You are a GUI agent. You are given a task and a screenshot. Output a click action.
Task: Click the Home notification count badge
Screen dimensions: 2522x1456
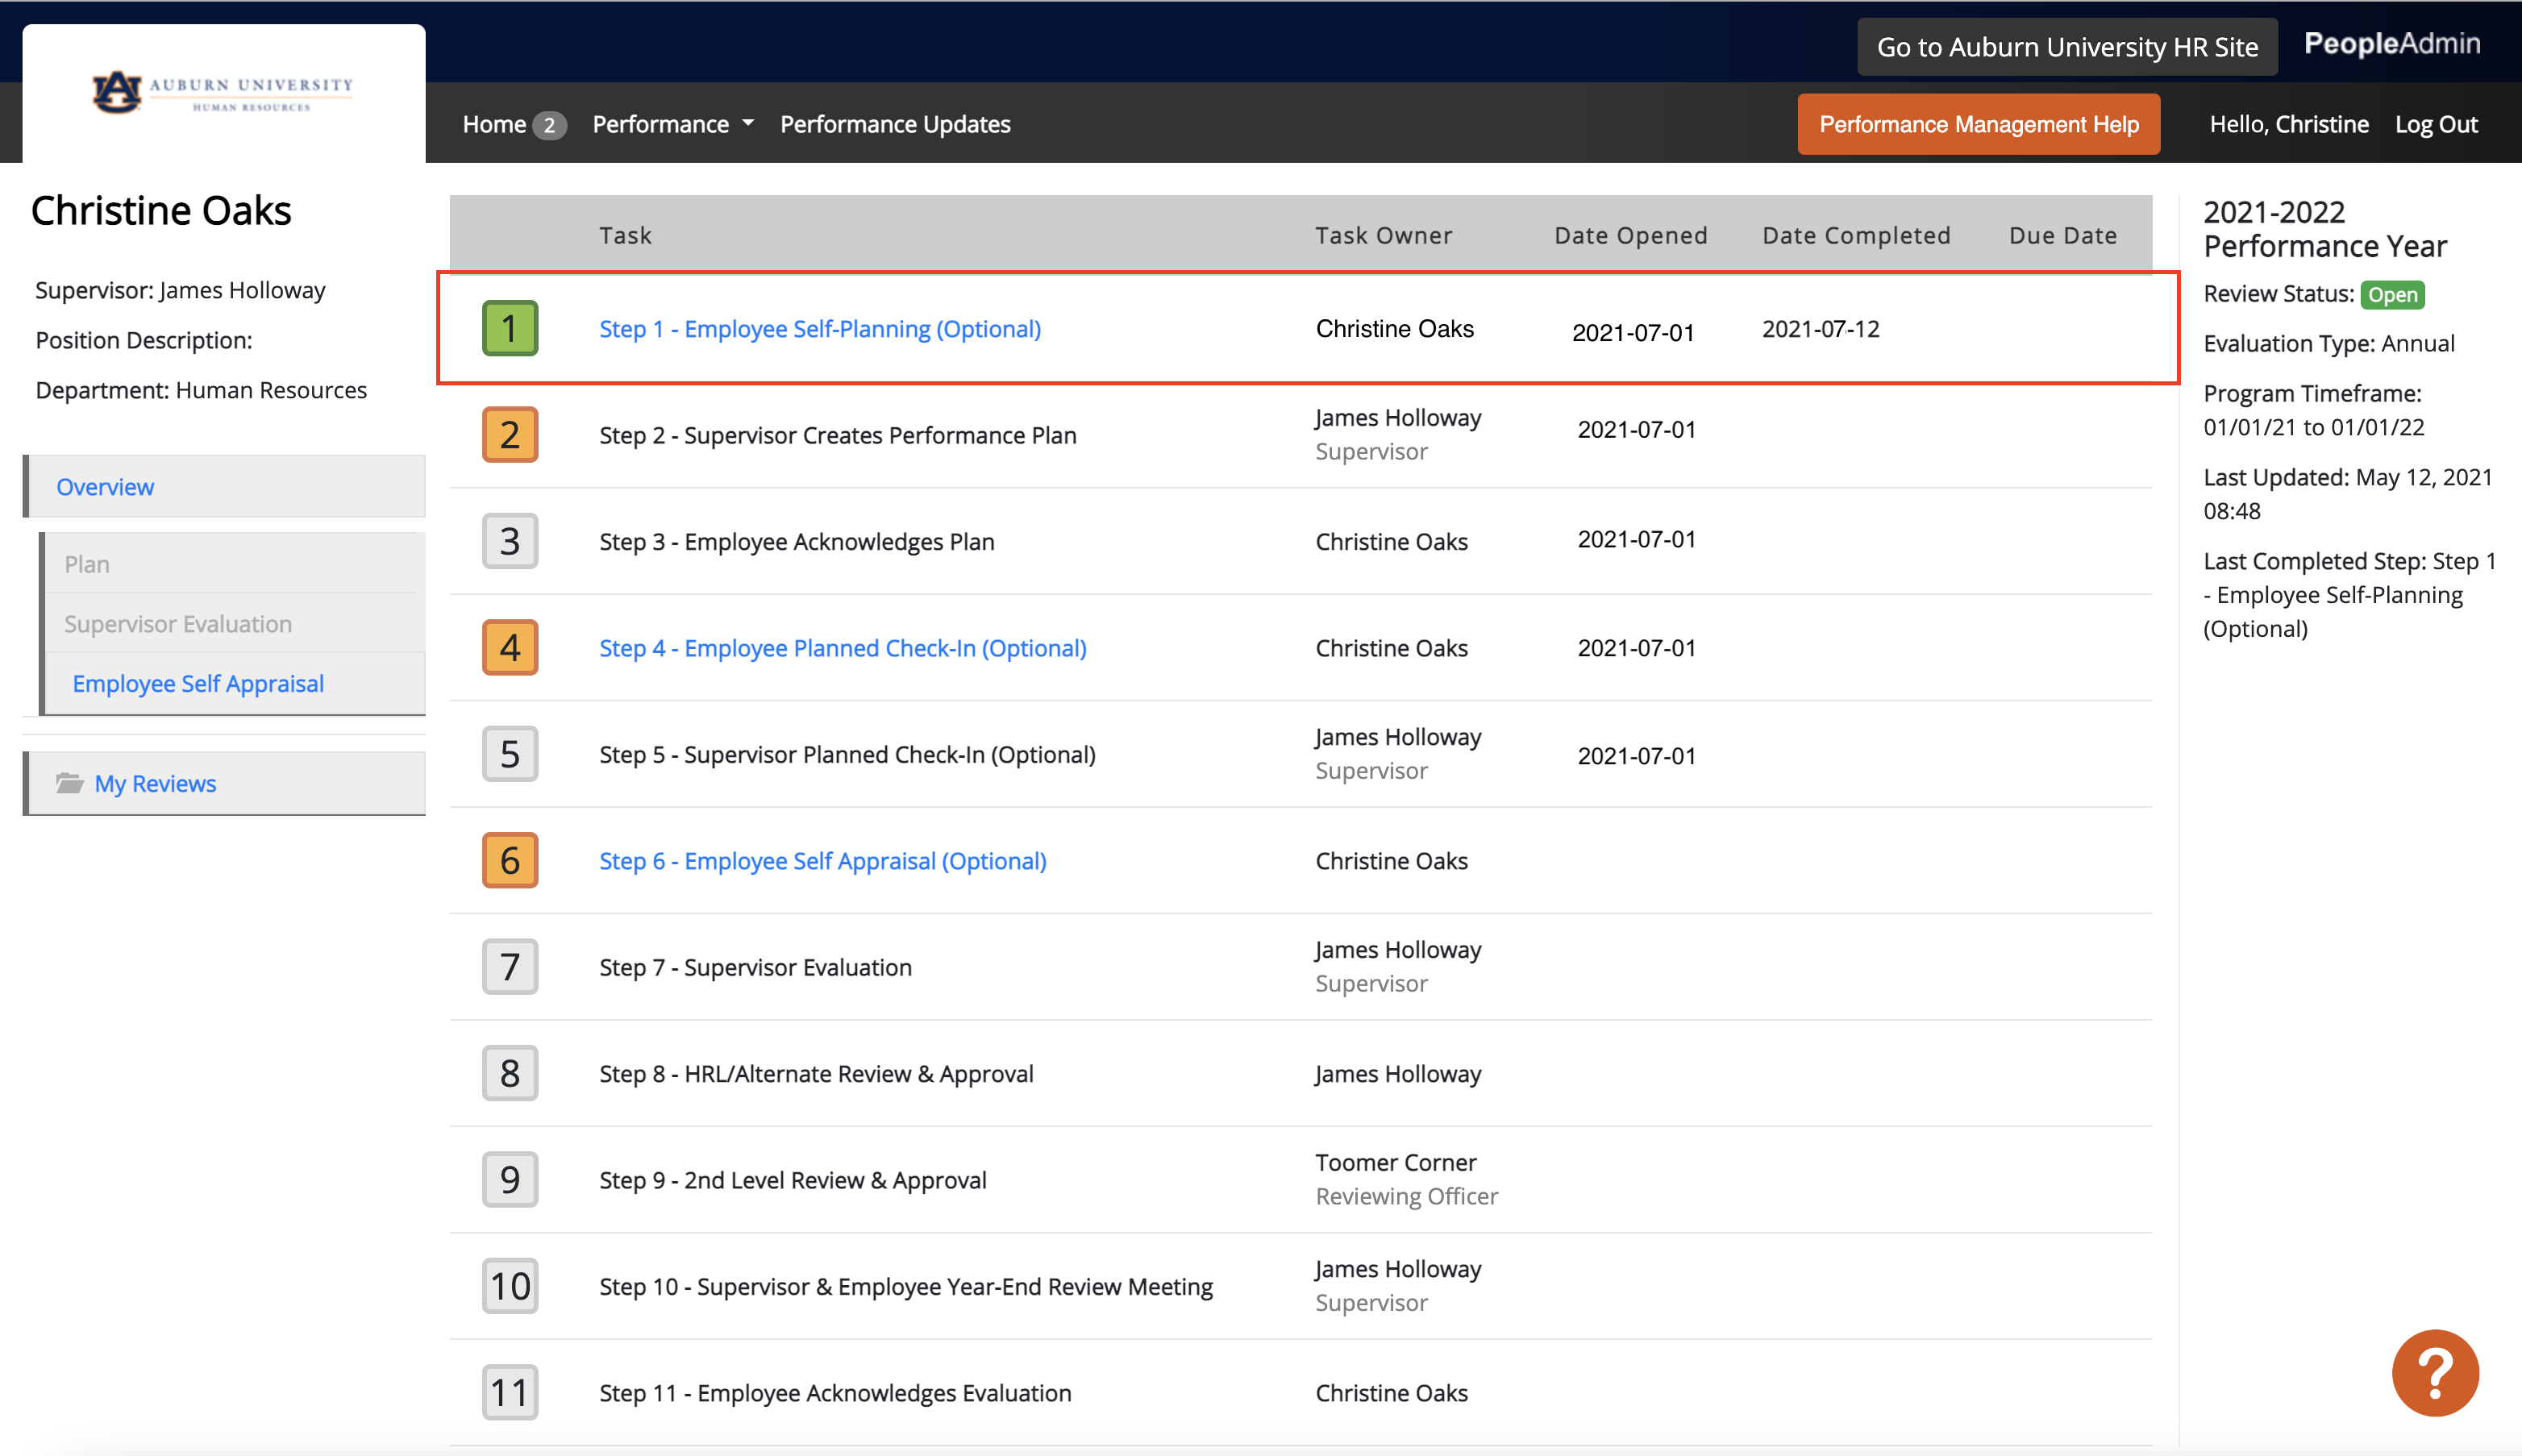pyautogui.click(x=549, y=125)
